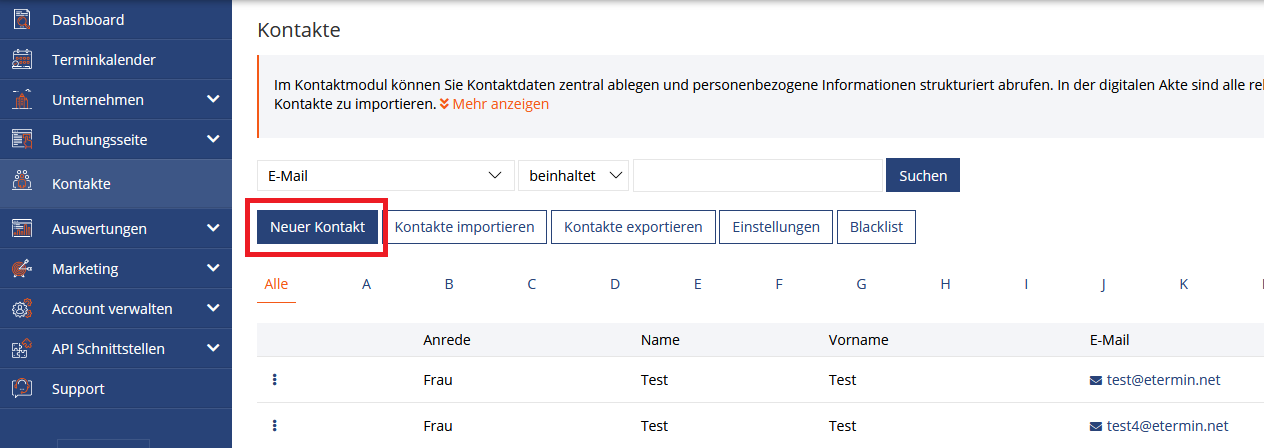Image resolution: width=1264 pixels, height=448 pixels.
Task: Click the Support chat icon
Action: (x=22, y=389)
